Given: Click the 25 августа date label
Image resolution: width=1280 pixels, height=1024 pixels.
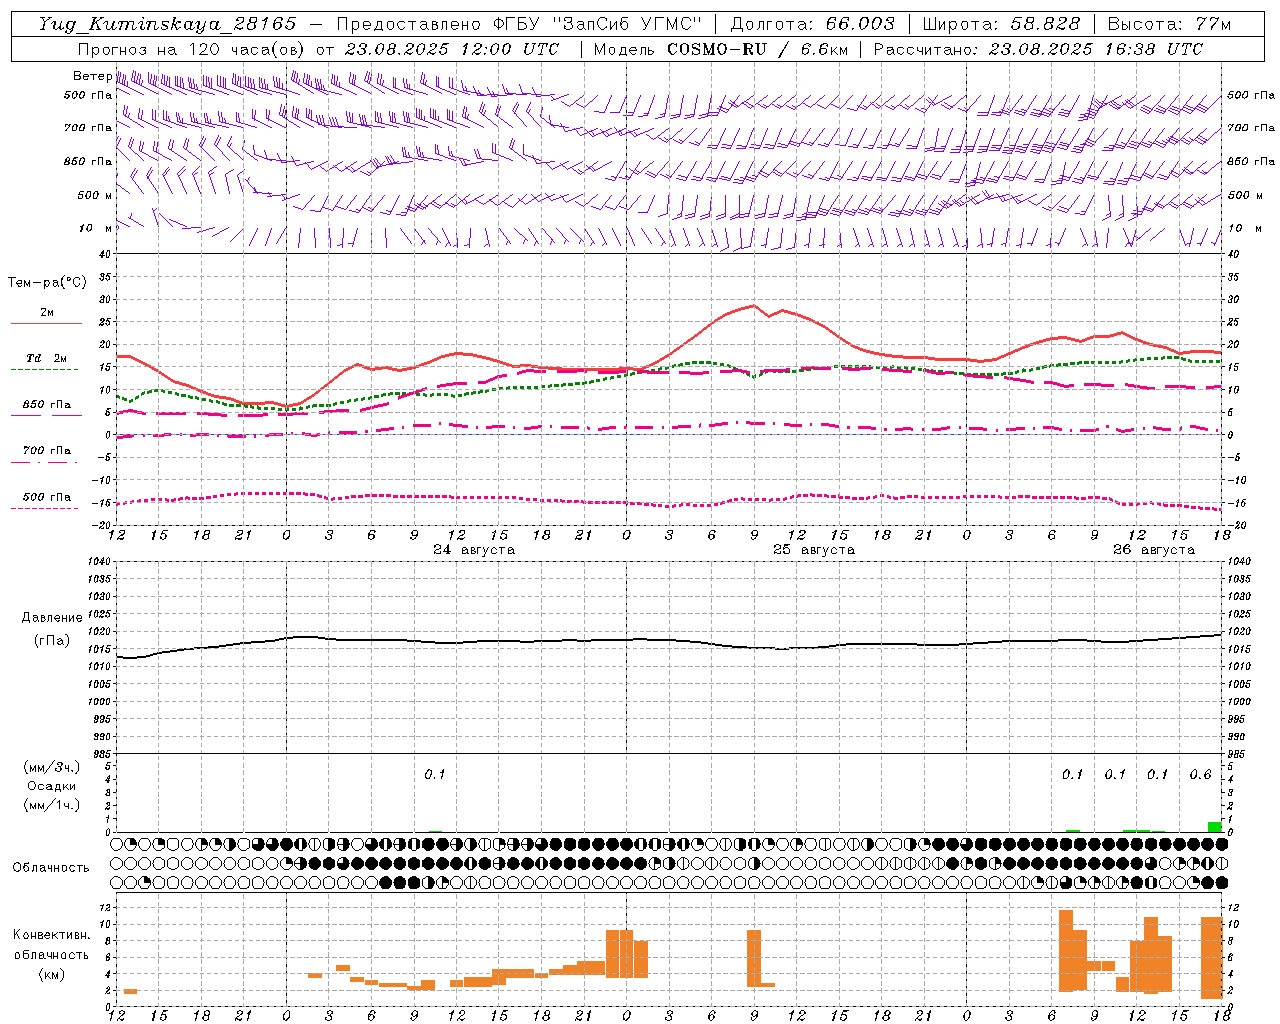Looking at the screenshot, I should 814,550.
